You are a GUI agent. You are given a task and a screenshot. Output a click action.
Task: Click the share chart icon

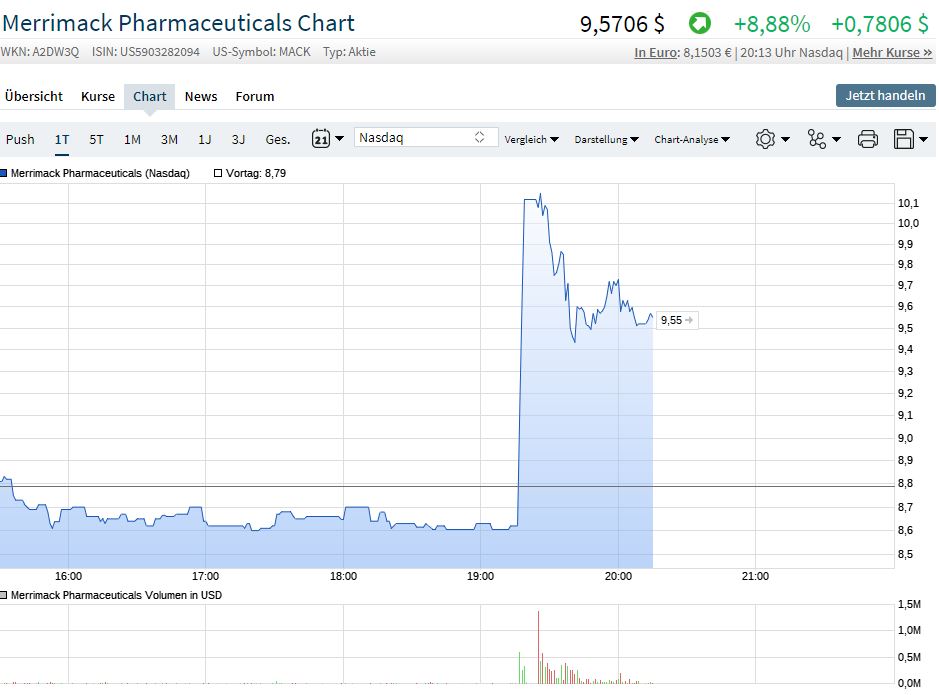pyautogui.click(x=818, y=139)
